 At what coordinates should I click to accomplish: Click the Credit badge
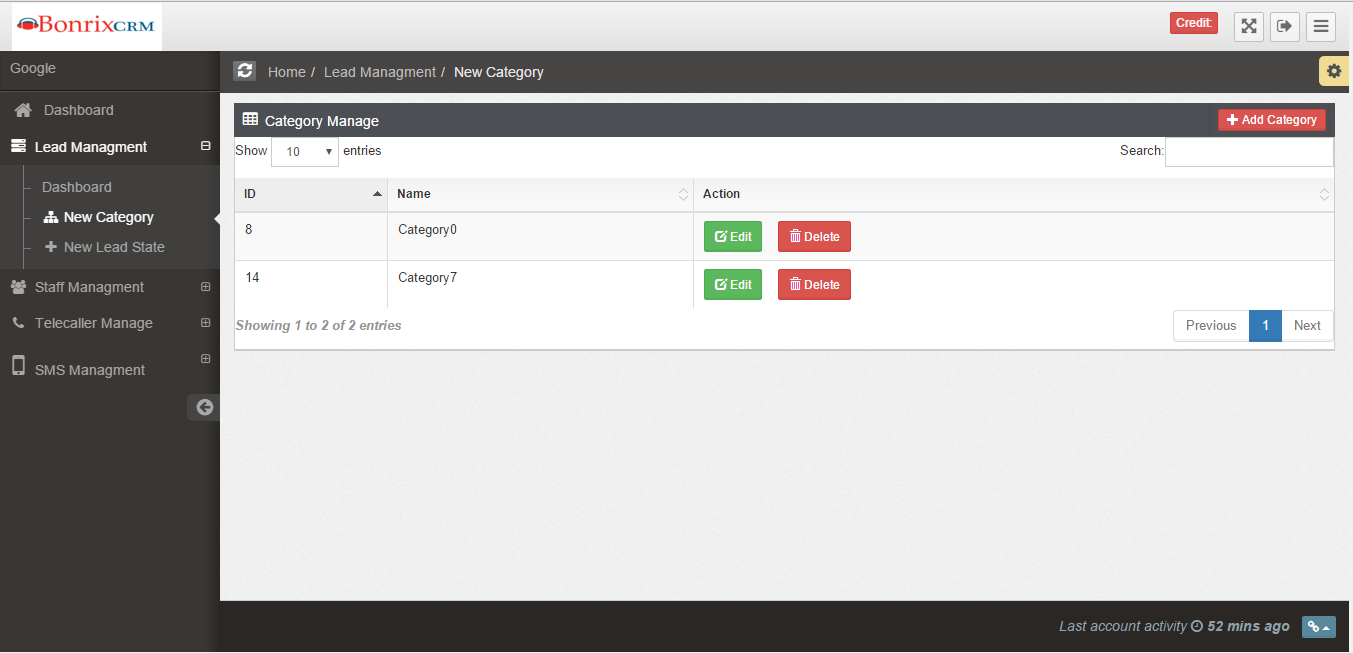[1194, 23]
